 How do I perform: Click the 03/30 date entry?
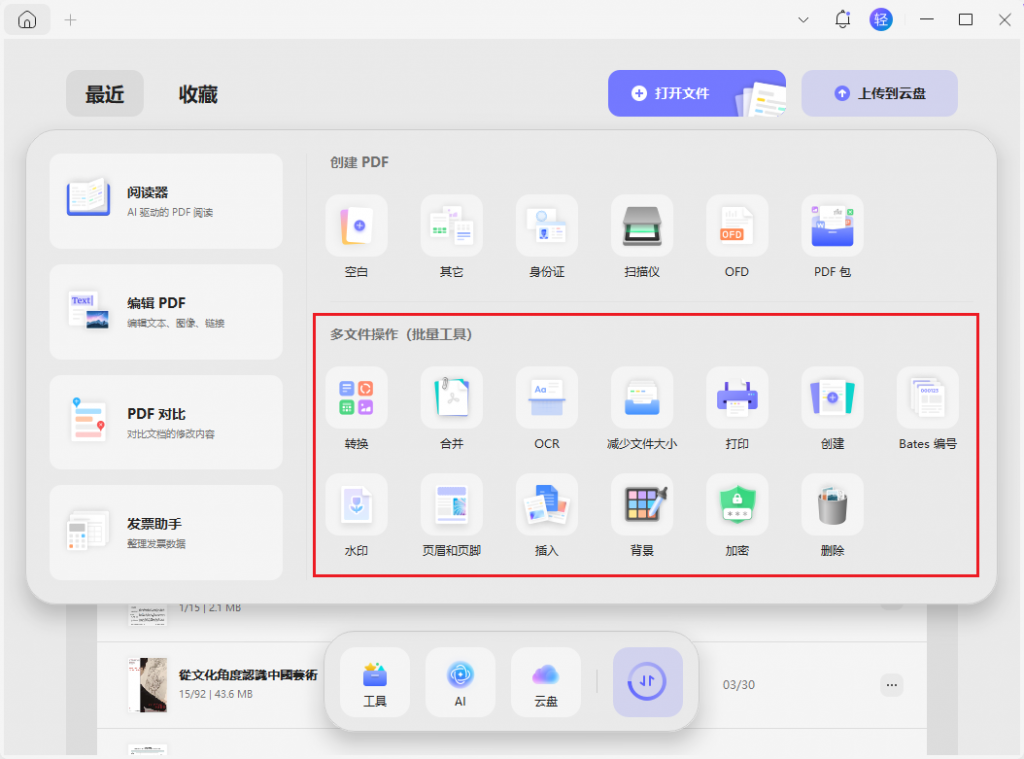coord(739,685)
